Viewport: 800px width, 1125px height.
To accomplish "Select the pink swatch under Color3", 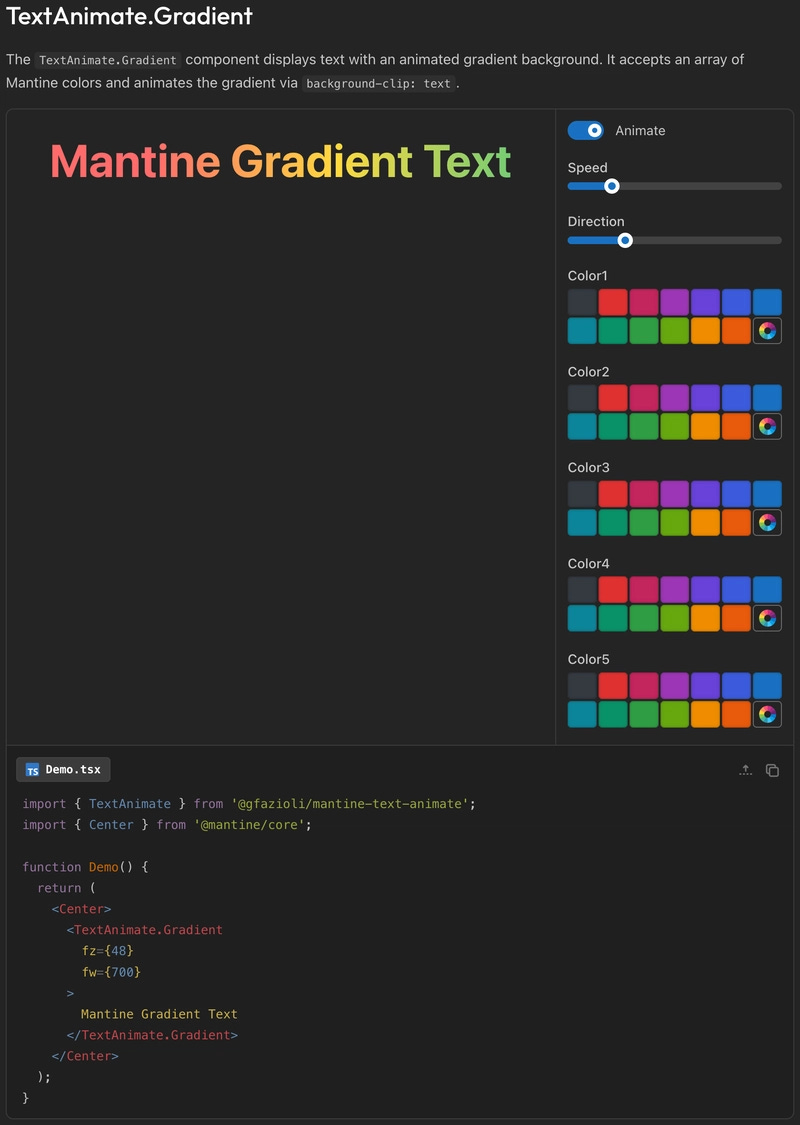I will (644, 494).
